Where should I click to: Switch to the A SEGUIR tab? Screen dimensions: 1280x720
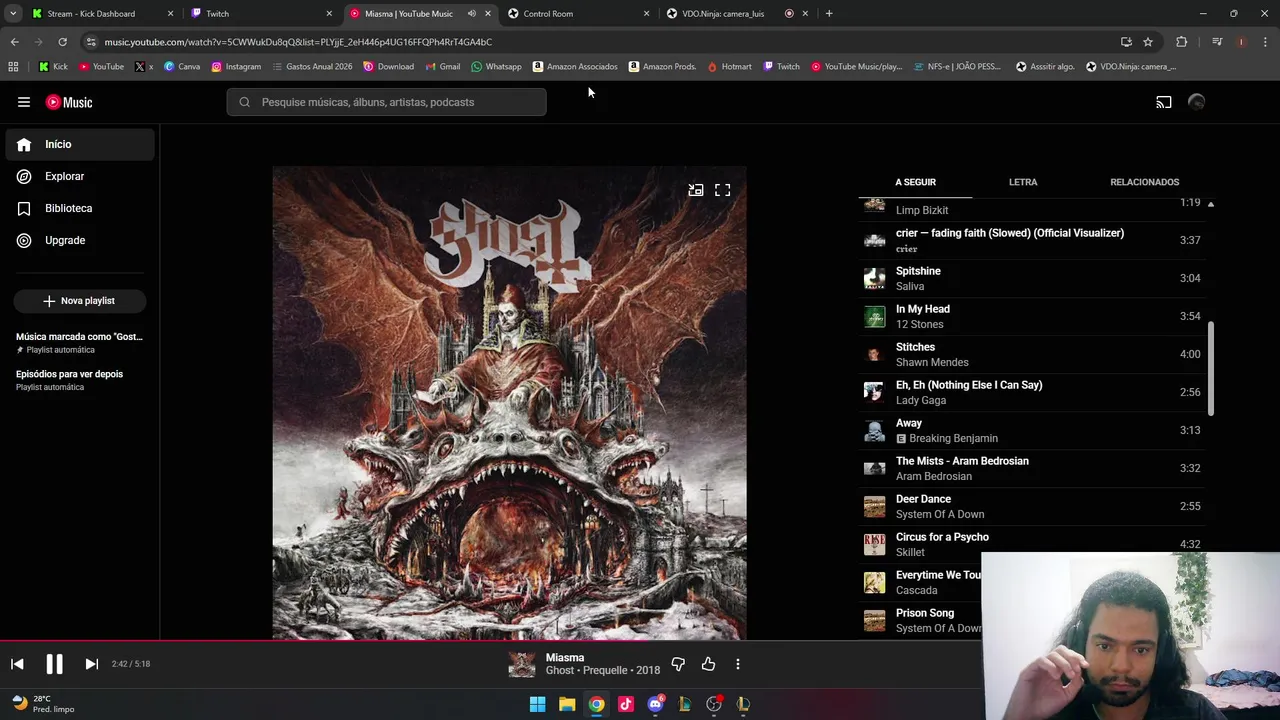coord(915,182)
